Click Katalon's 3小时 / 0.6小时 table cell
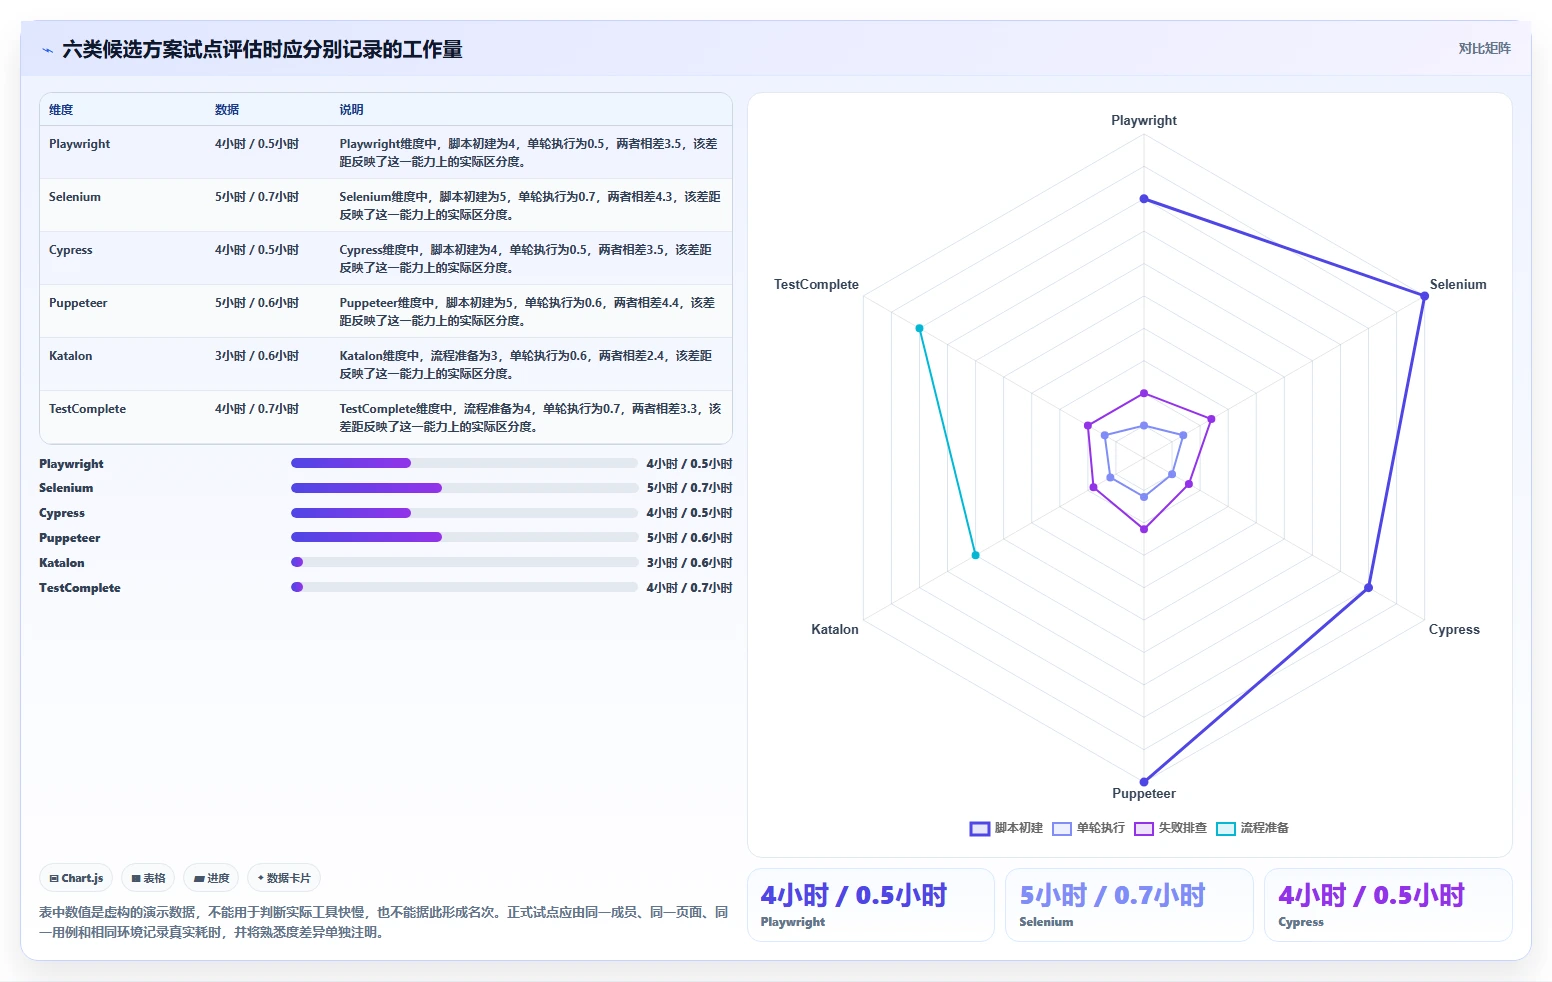This screenshot has height=982, width=1552. [257, 356]
